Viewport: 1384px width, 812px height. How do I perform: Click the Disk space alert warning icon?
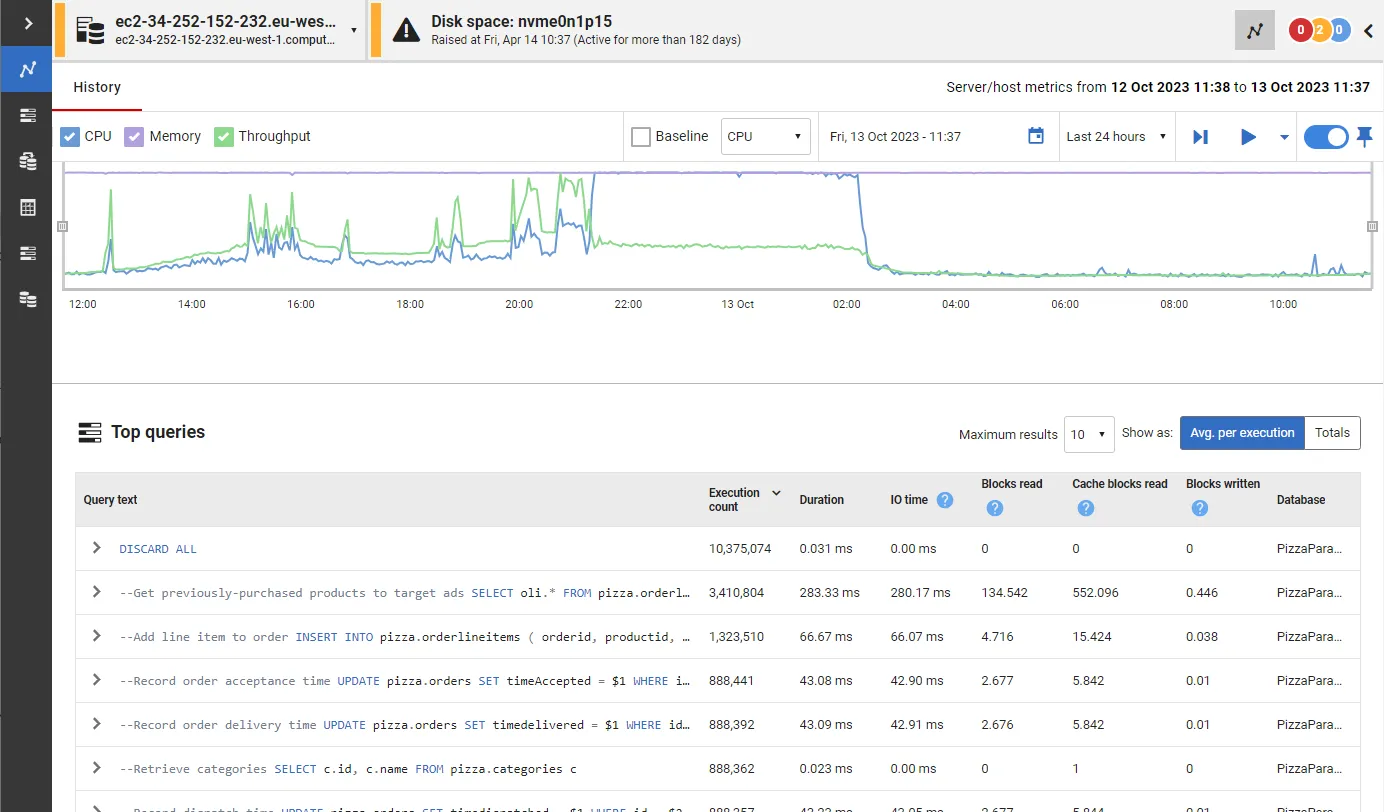click(406, 29)
